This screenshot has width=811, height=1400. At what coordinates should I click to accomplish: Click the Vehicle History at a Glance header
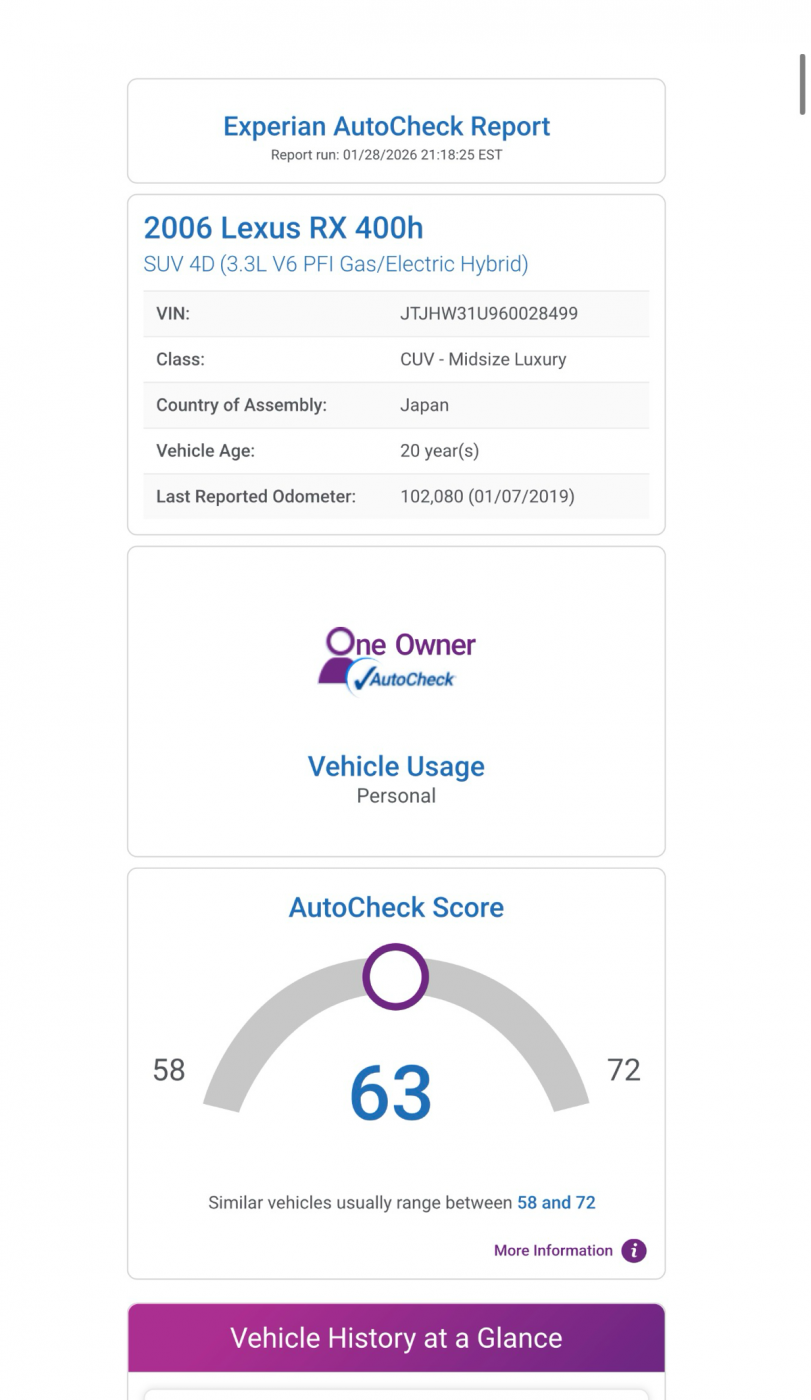coord(396,1338)
